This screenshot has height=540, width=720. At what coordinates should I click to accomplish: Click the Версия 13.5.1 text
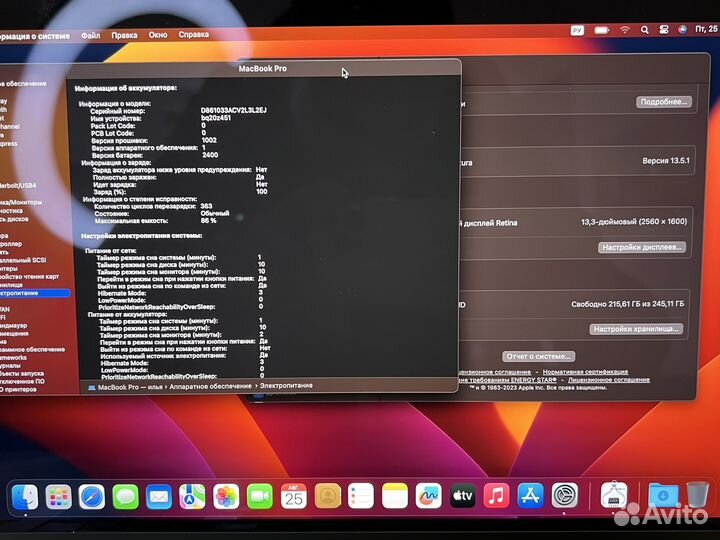click(666, 161)
